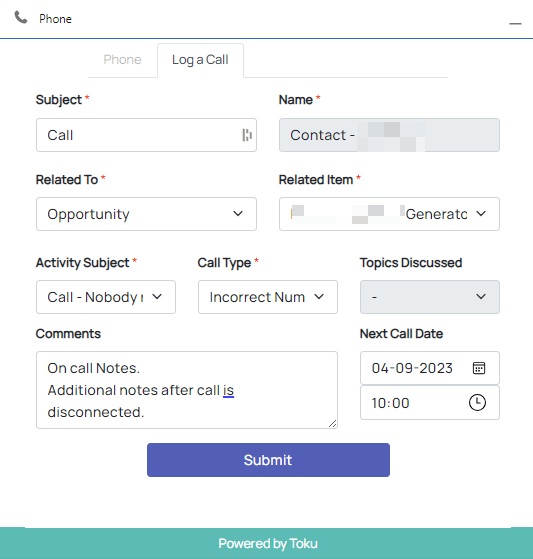The height and width of the screenshot is (559, 533).
Task: Open the Related Item dropdown
Action: 389,214
